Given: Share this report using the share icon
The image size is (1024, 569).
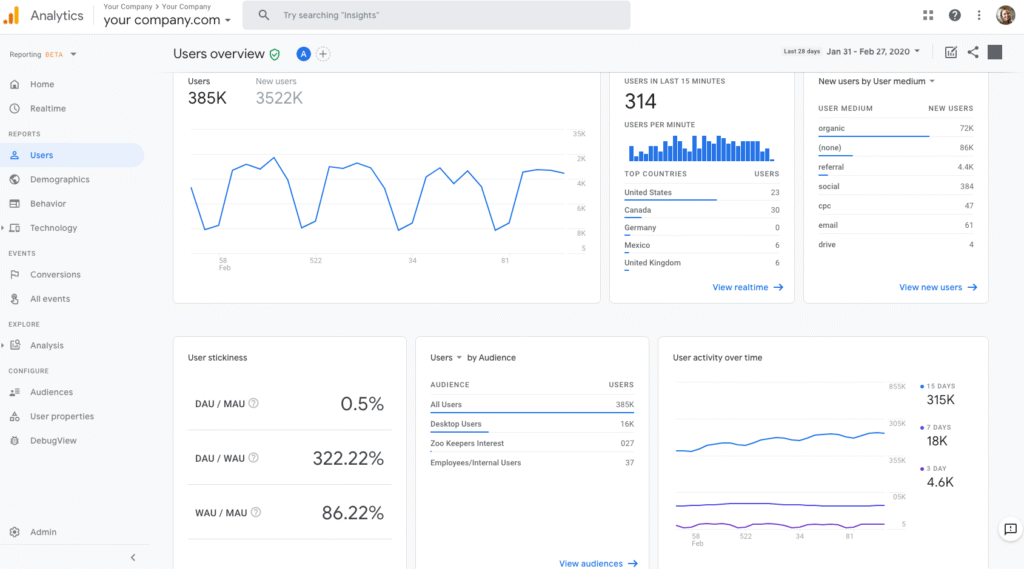Looking at the screenshot, I should click(973, 52).
